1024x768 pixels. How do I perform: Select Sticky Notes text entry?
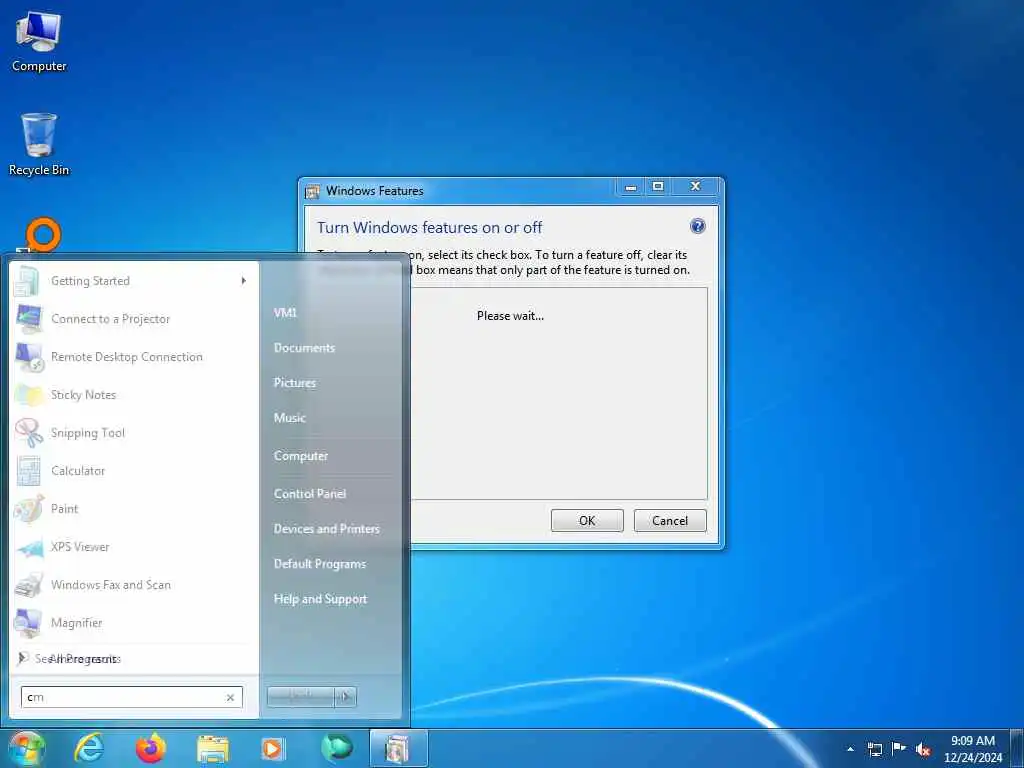83,394
